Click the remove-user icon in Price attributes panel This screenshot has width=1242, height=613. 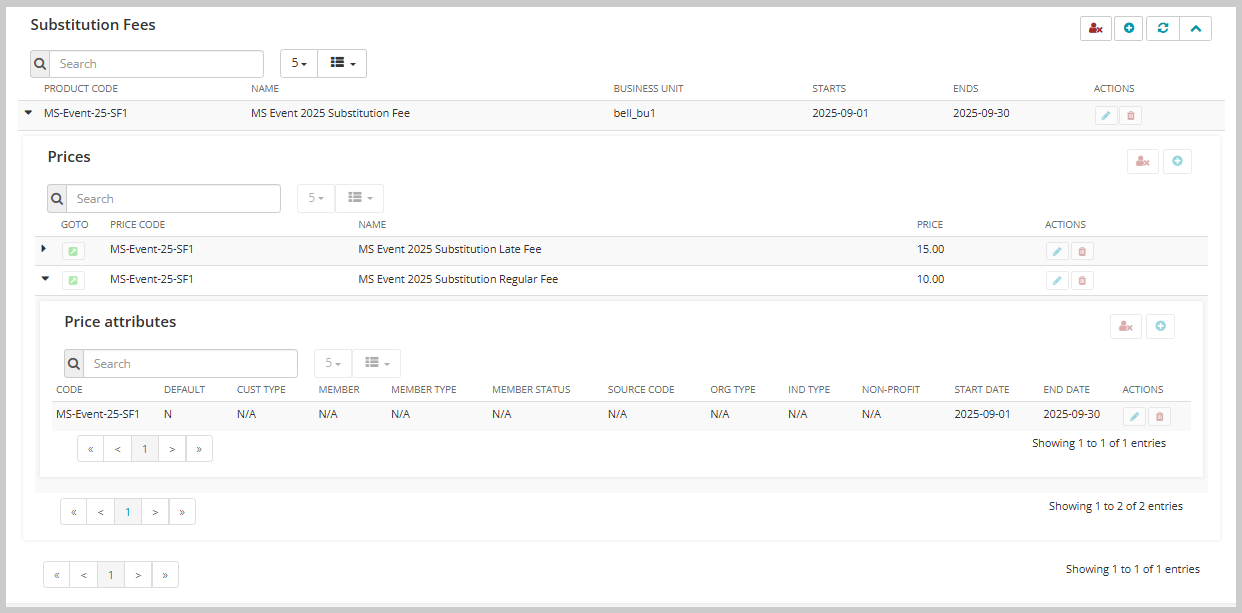click(1126, 326)
